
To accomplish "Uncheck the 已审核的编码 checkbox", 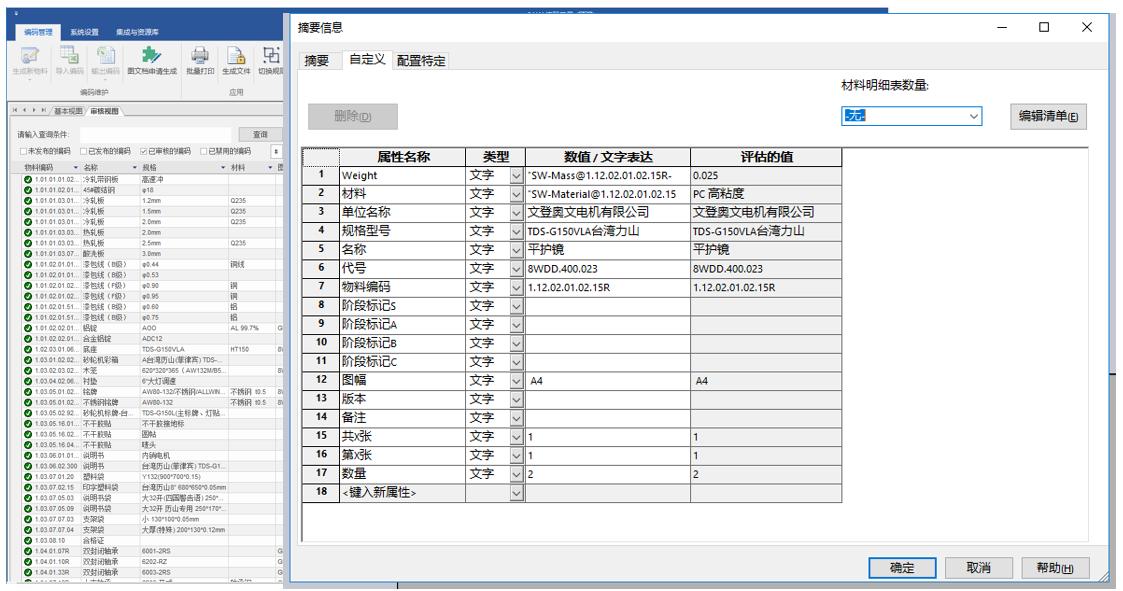I will click(x=143, y=150).
